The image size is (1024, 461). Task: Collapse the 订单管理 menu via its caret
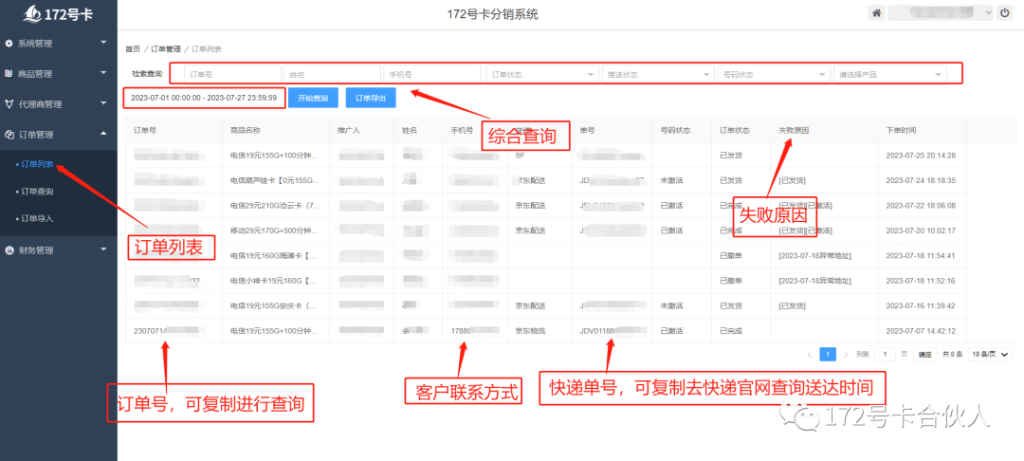103,133
